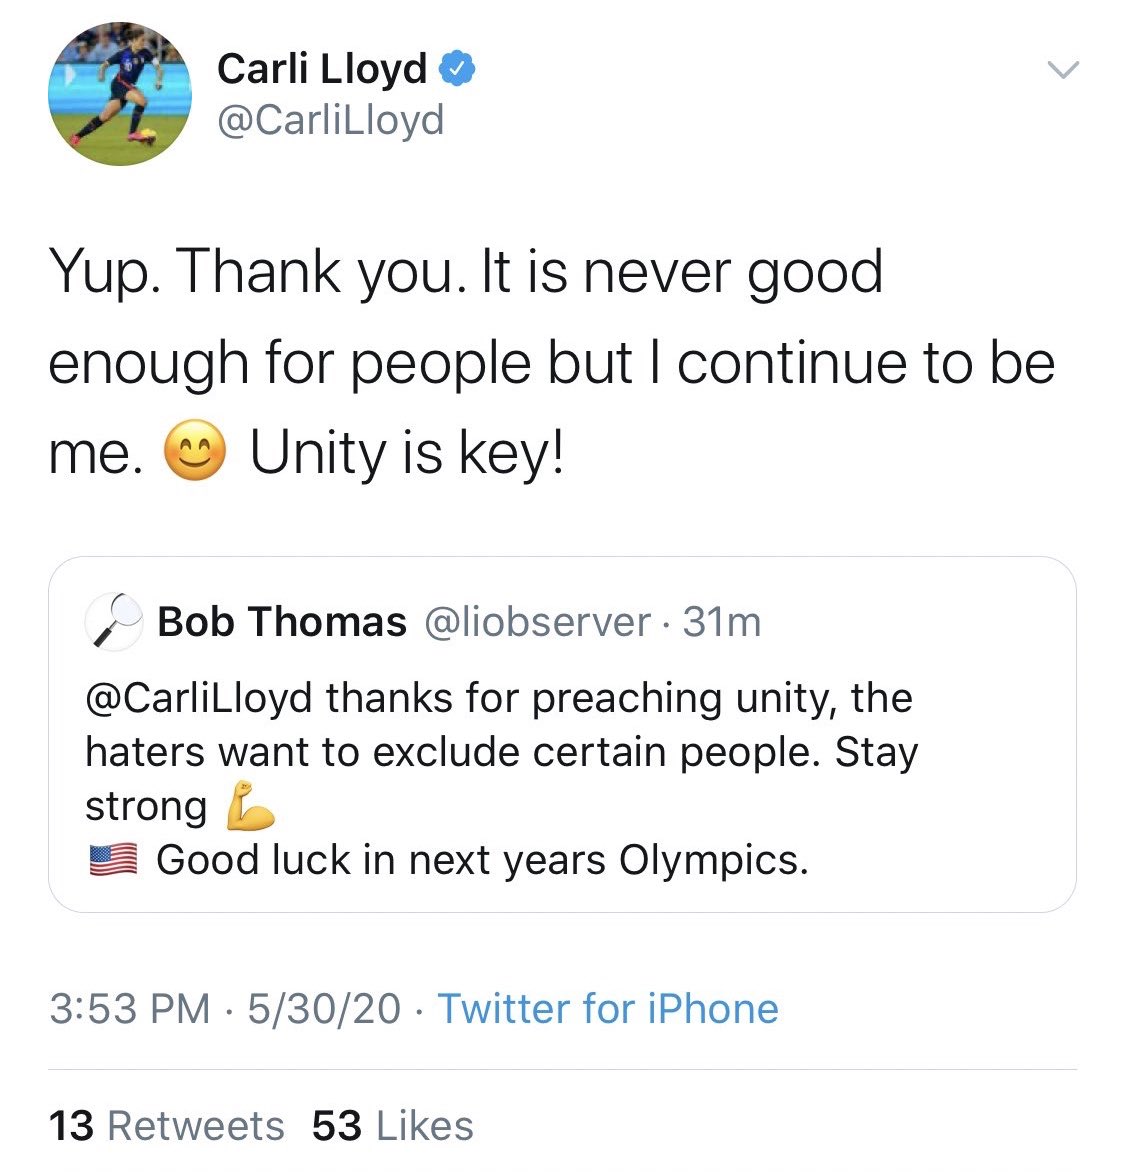Click the US flag emoji
This screenshot has height=1175, width=1124.
click(114, 860)
